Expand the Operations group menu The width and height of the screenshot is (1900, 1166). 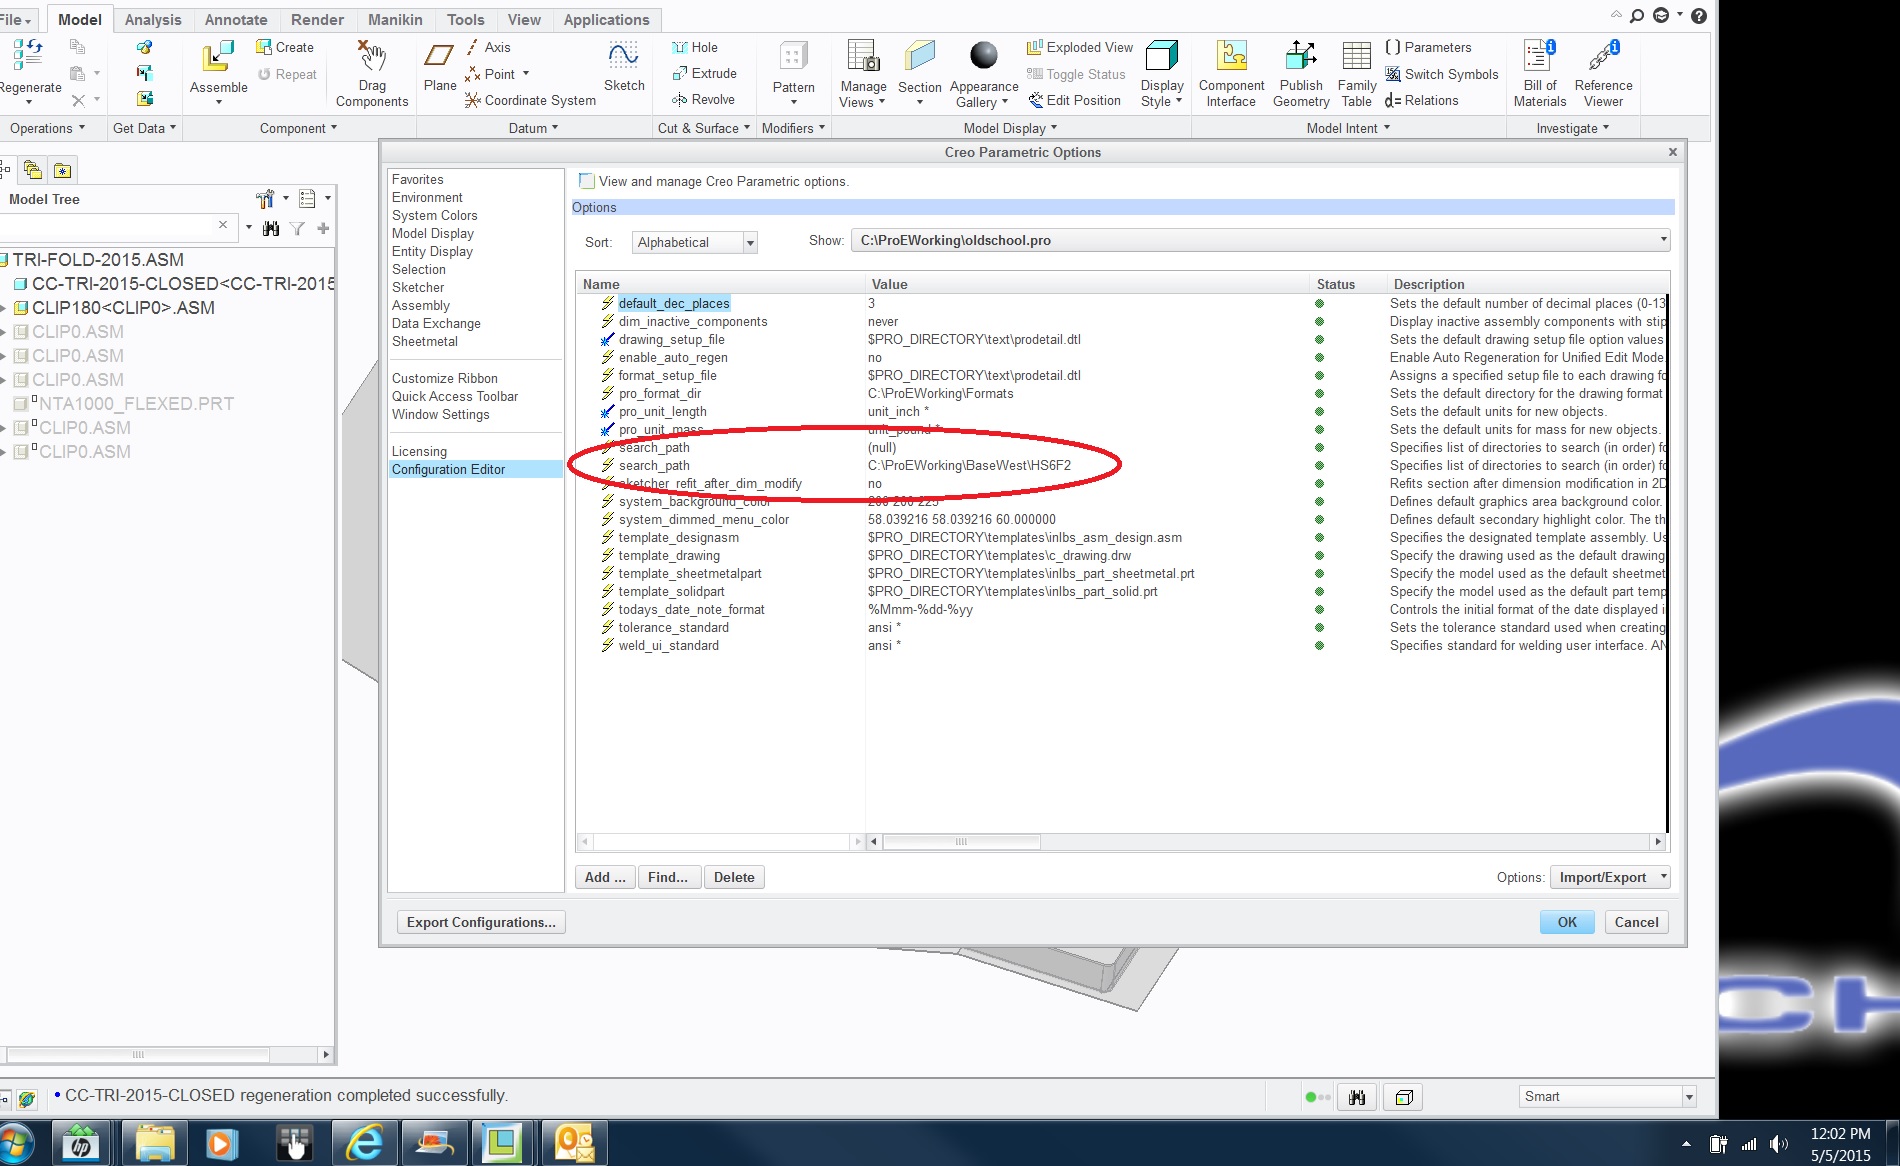[47, 128]
